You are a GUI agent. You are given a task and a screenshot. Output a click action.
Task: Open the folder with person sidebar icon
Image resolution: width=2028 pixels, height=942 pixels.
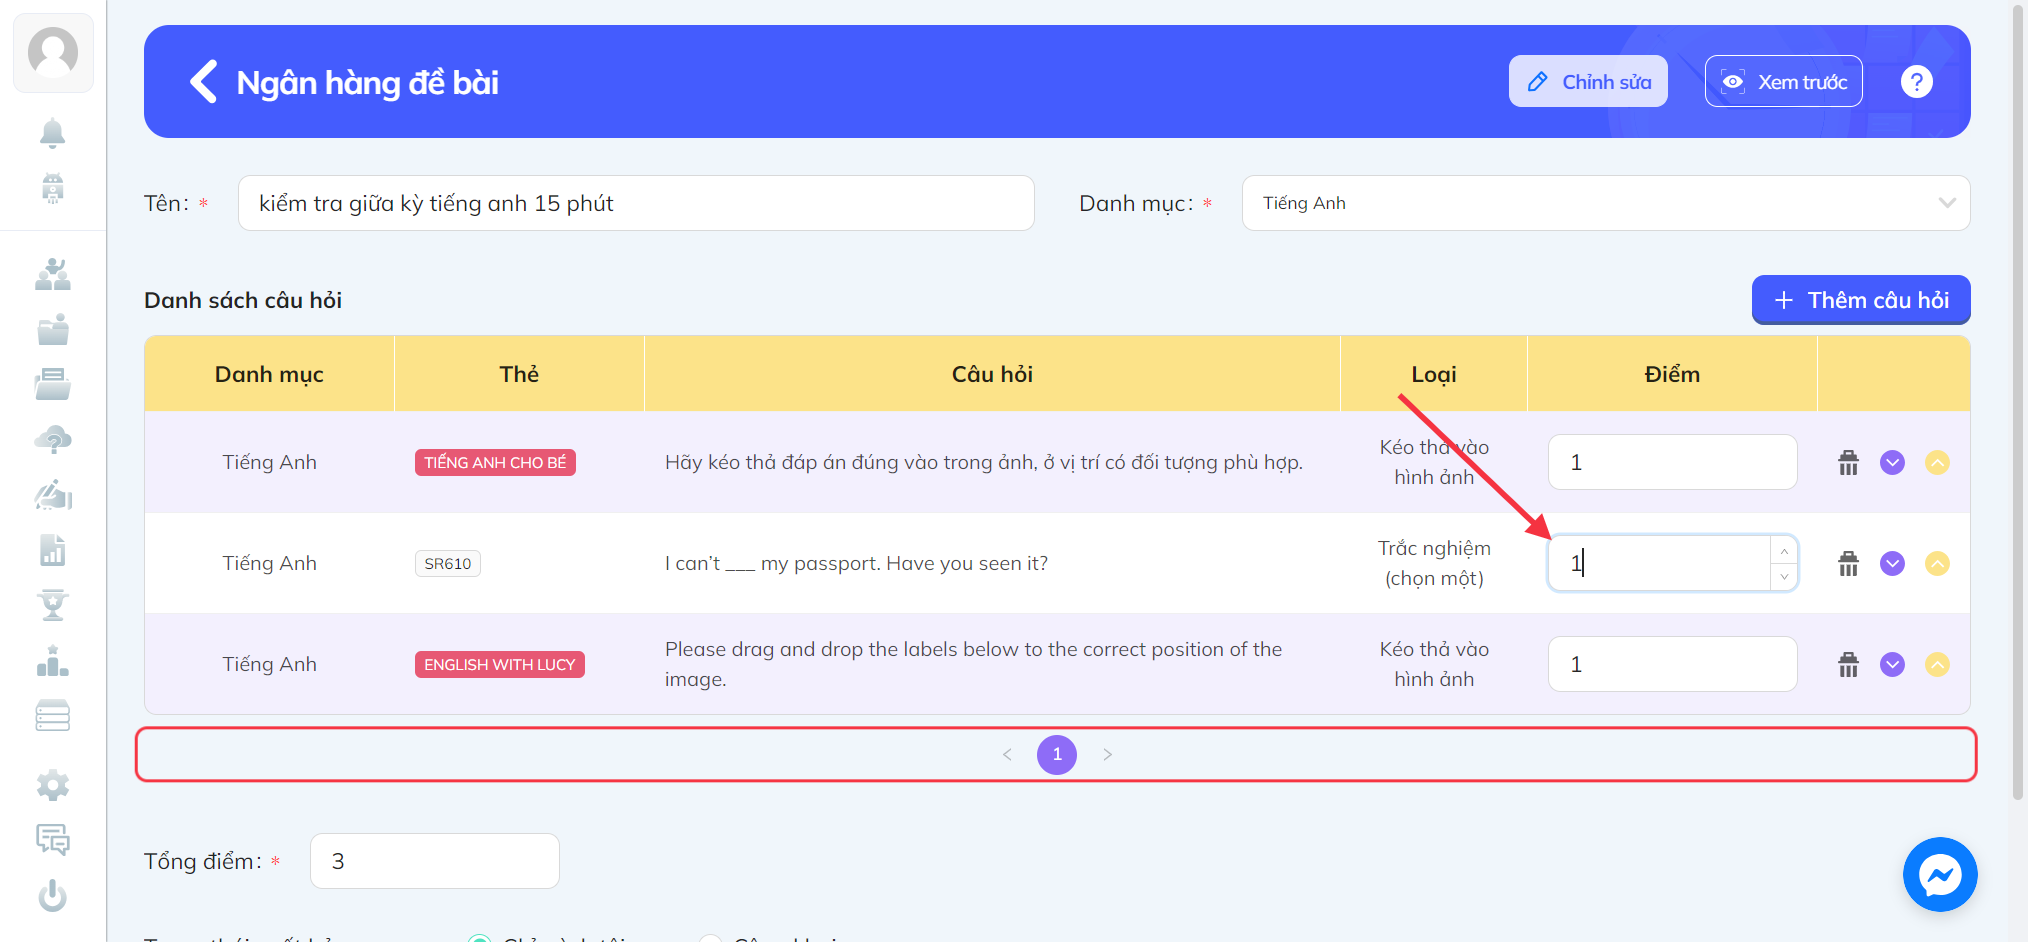(x=53, y=330)
